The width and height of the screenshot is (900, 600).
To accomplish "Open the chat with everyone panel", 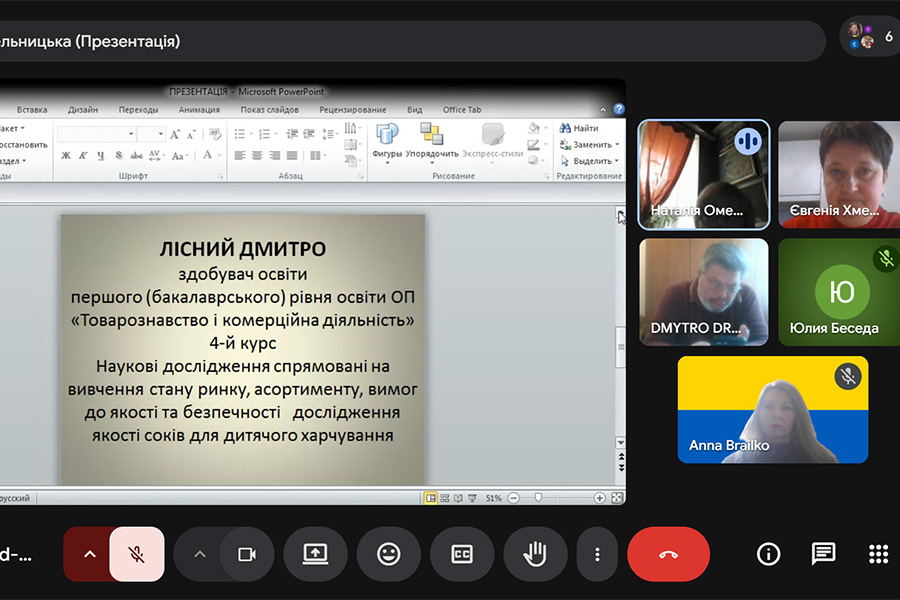I will pos(823,554).
